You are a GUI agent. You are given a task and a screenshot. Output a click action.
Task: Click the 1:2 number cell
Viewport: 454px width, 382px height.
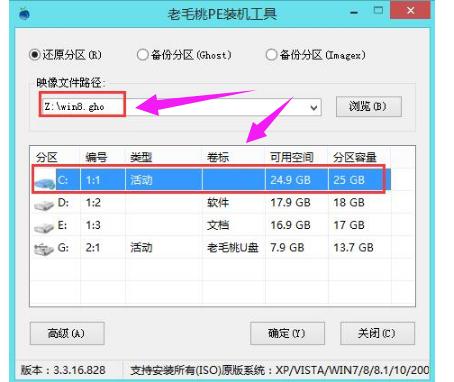pyautogui.click(x=93, y=202)
